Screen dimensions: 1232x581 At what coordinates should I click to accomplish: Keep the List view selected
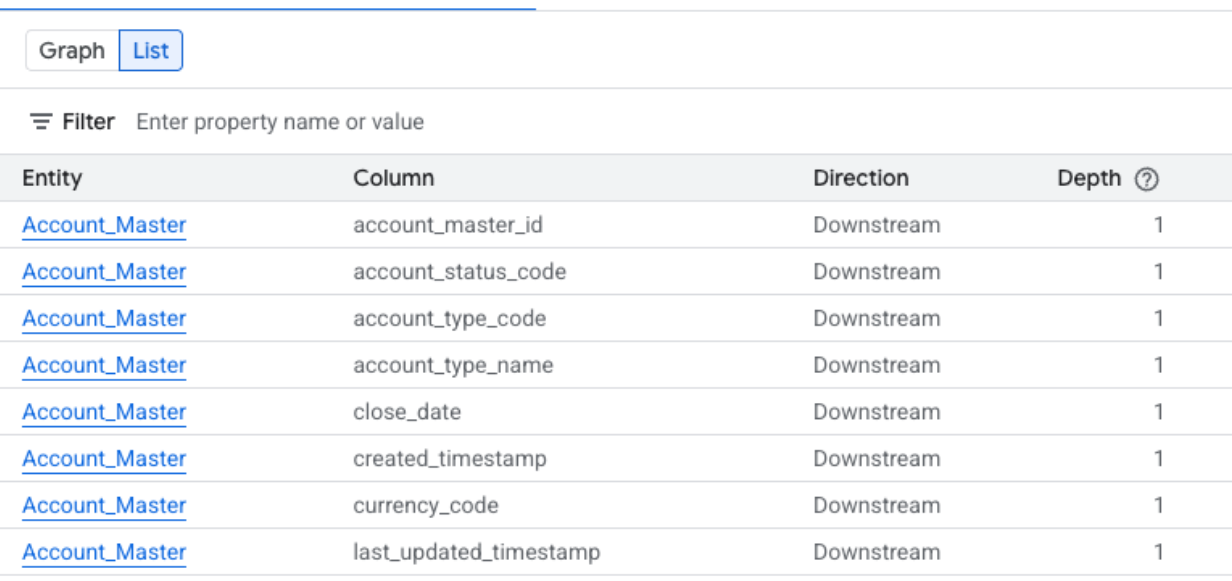(151, 50)
